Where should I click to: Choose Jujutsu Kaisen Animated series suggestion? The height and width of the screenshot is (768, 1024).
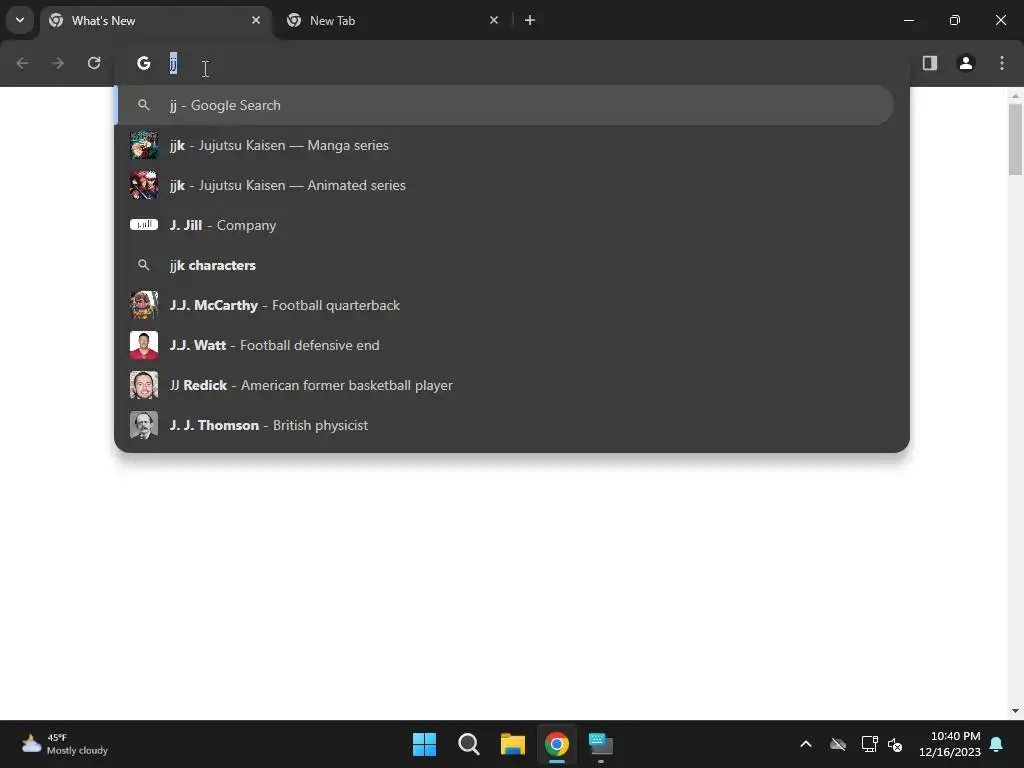[x=504, y=185]
